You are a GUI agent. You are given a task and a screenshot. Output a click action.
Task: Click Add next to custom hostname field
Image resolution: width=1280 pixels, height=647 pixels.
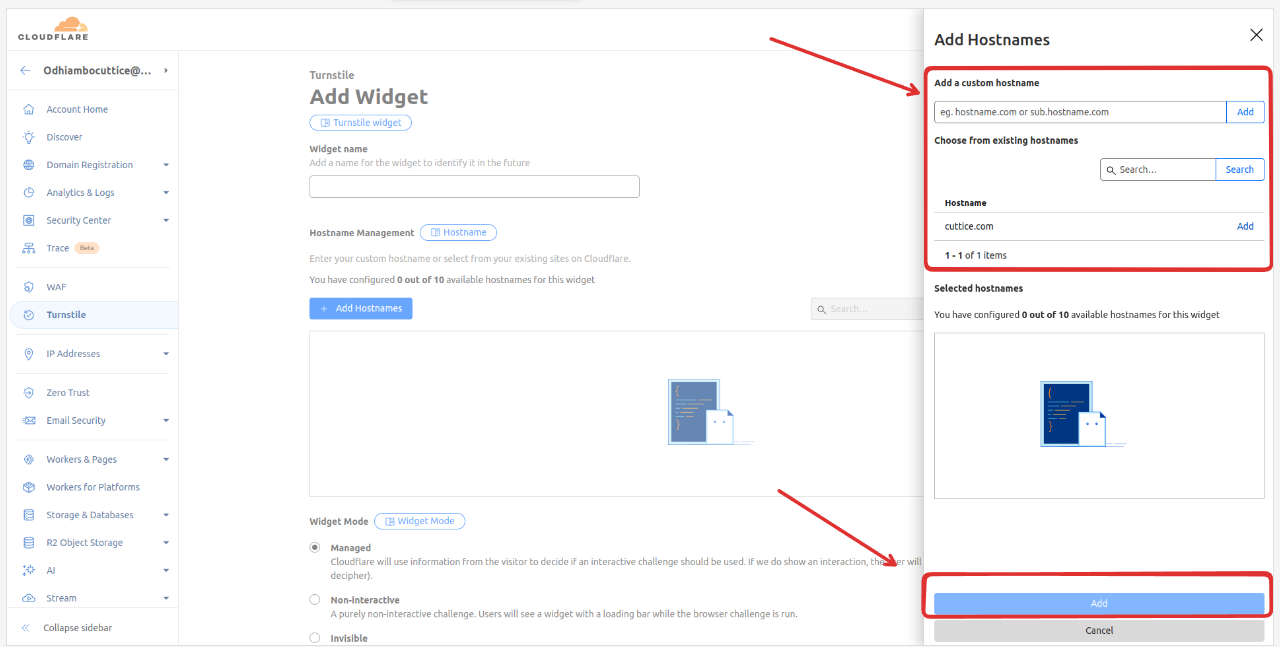coord(1245,112)
